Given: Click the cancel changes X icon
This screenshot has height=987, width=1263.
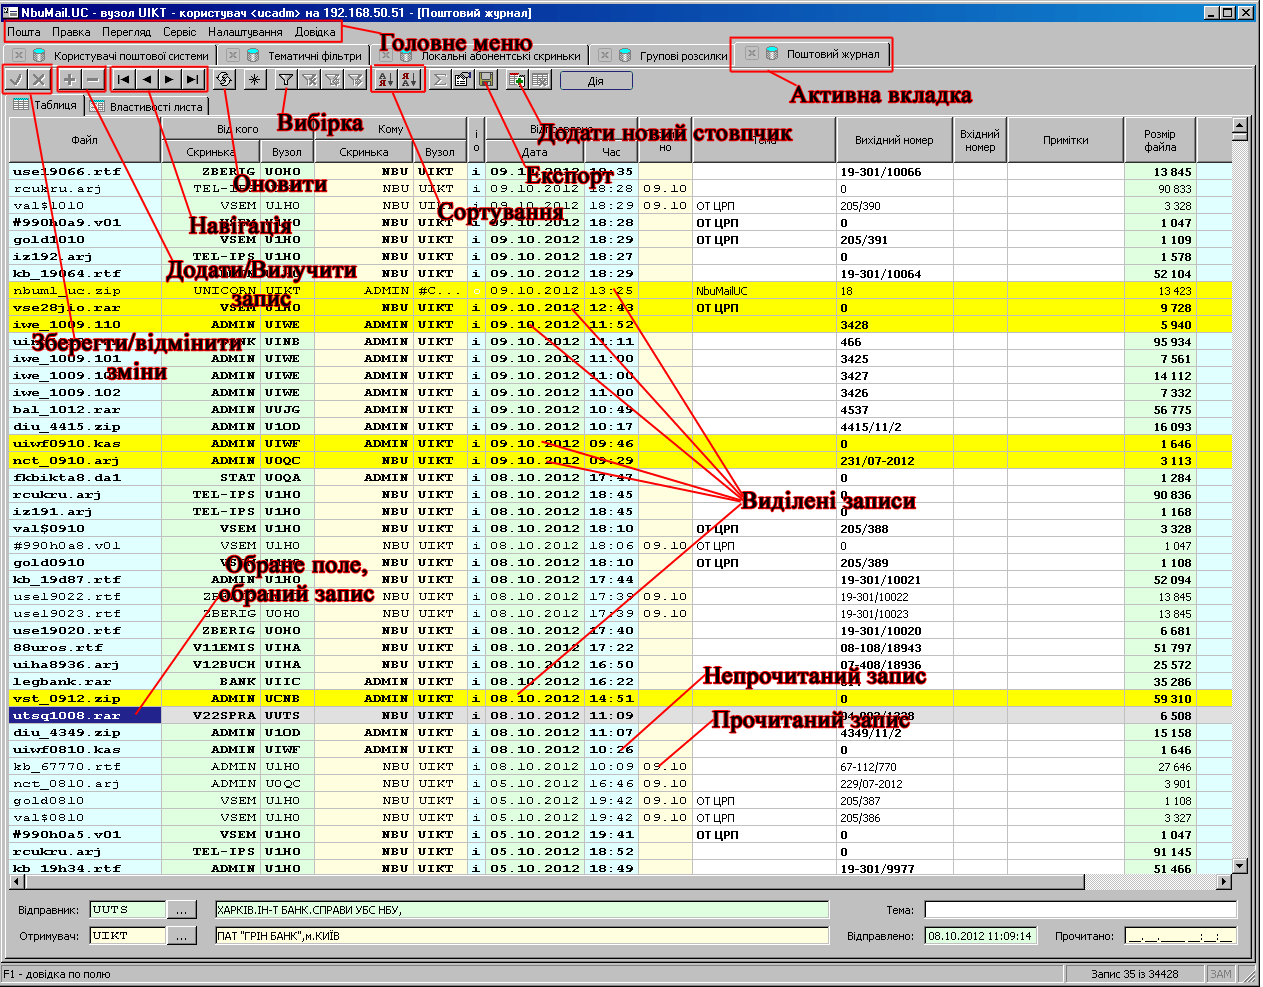Looking at the screenshot, I should click(x=39, y=79).
